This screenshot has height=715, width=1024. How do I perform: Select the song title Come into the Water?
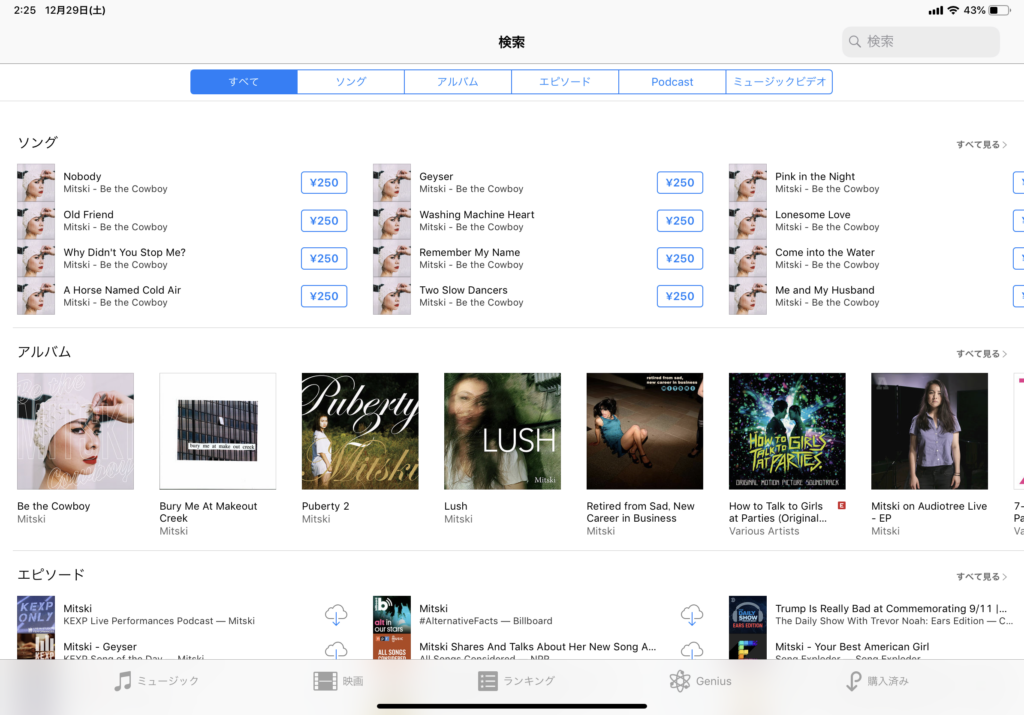(825, 252)
